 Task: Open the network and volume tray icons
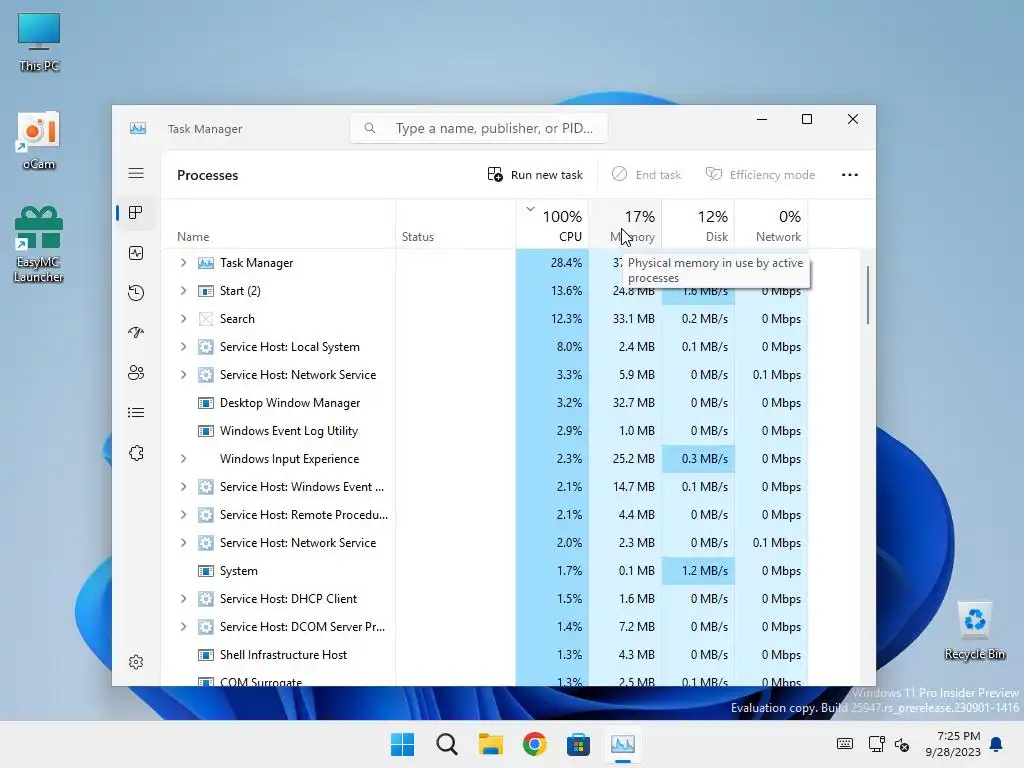tap(889, 744)
